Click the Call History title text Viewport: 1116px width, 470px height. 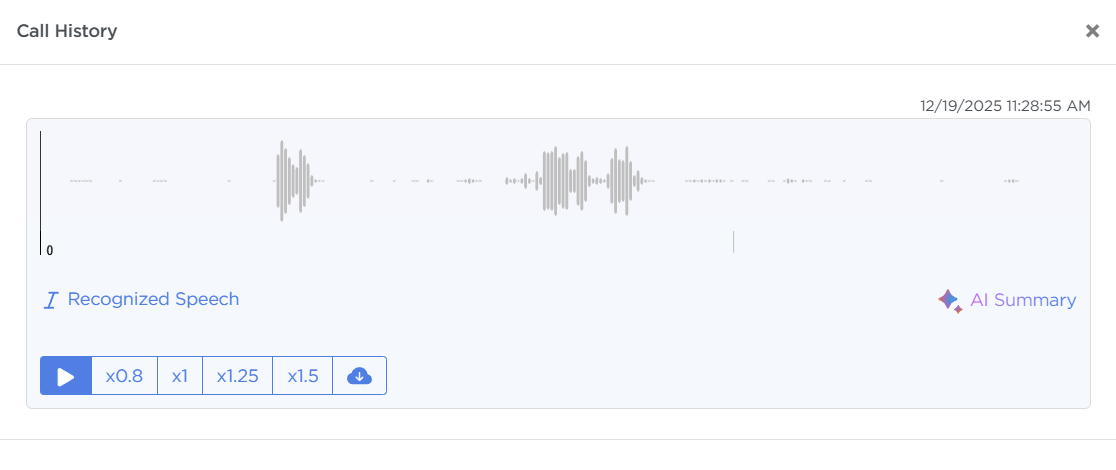(x=67, y=31)
